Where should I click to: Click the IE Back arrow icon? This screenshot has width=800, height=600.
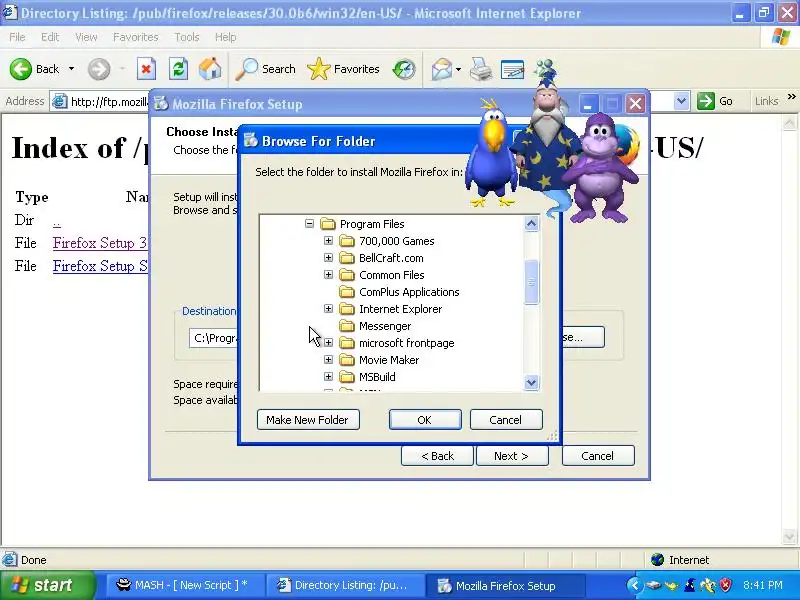point(21,69)
